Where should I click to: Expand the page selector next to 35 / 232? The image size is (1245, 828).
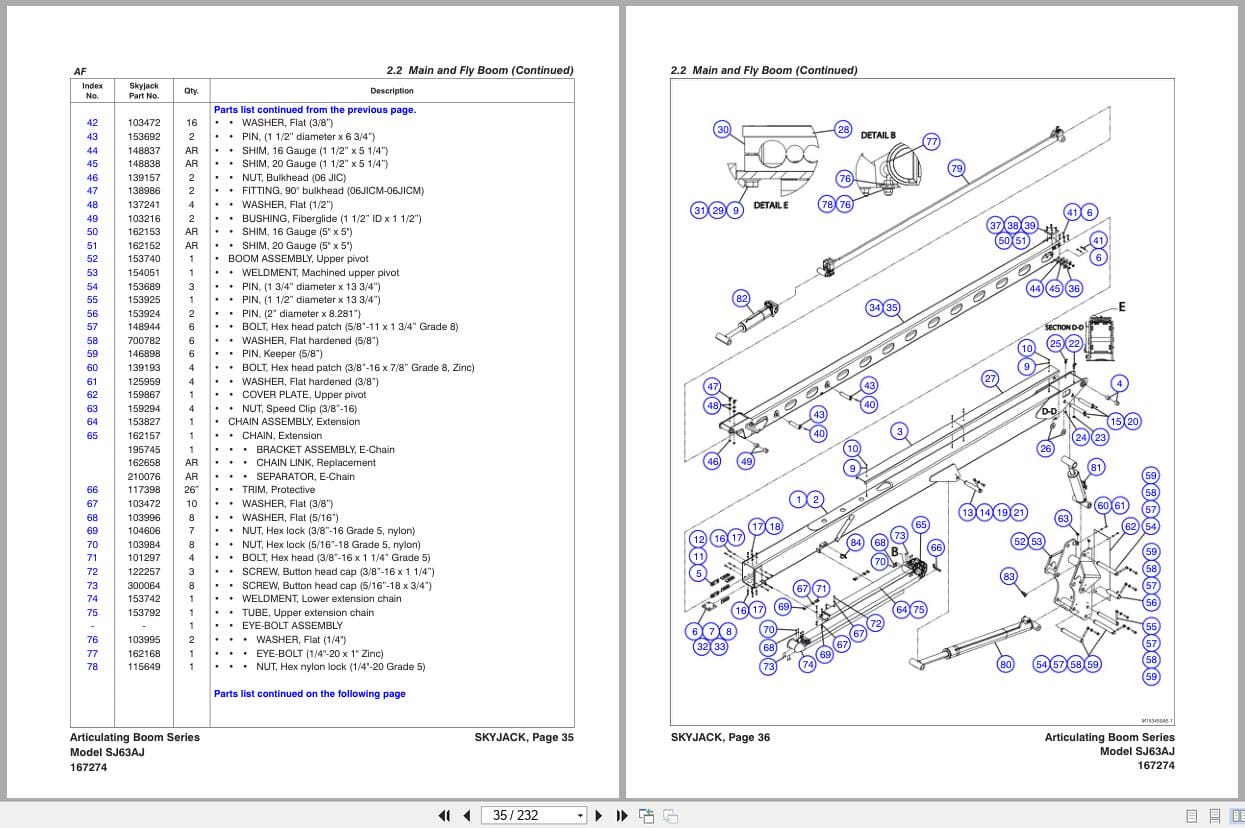pos(580,815)
